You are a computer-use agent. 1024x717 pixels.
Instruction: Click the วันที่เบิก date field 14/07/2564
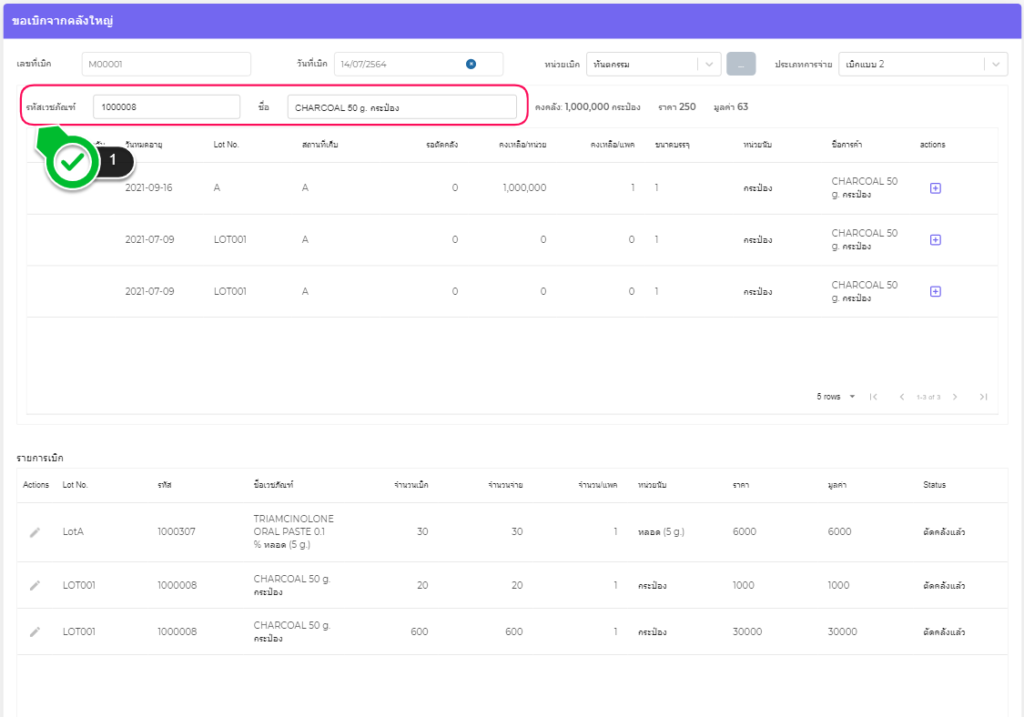(400, 64)
